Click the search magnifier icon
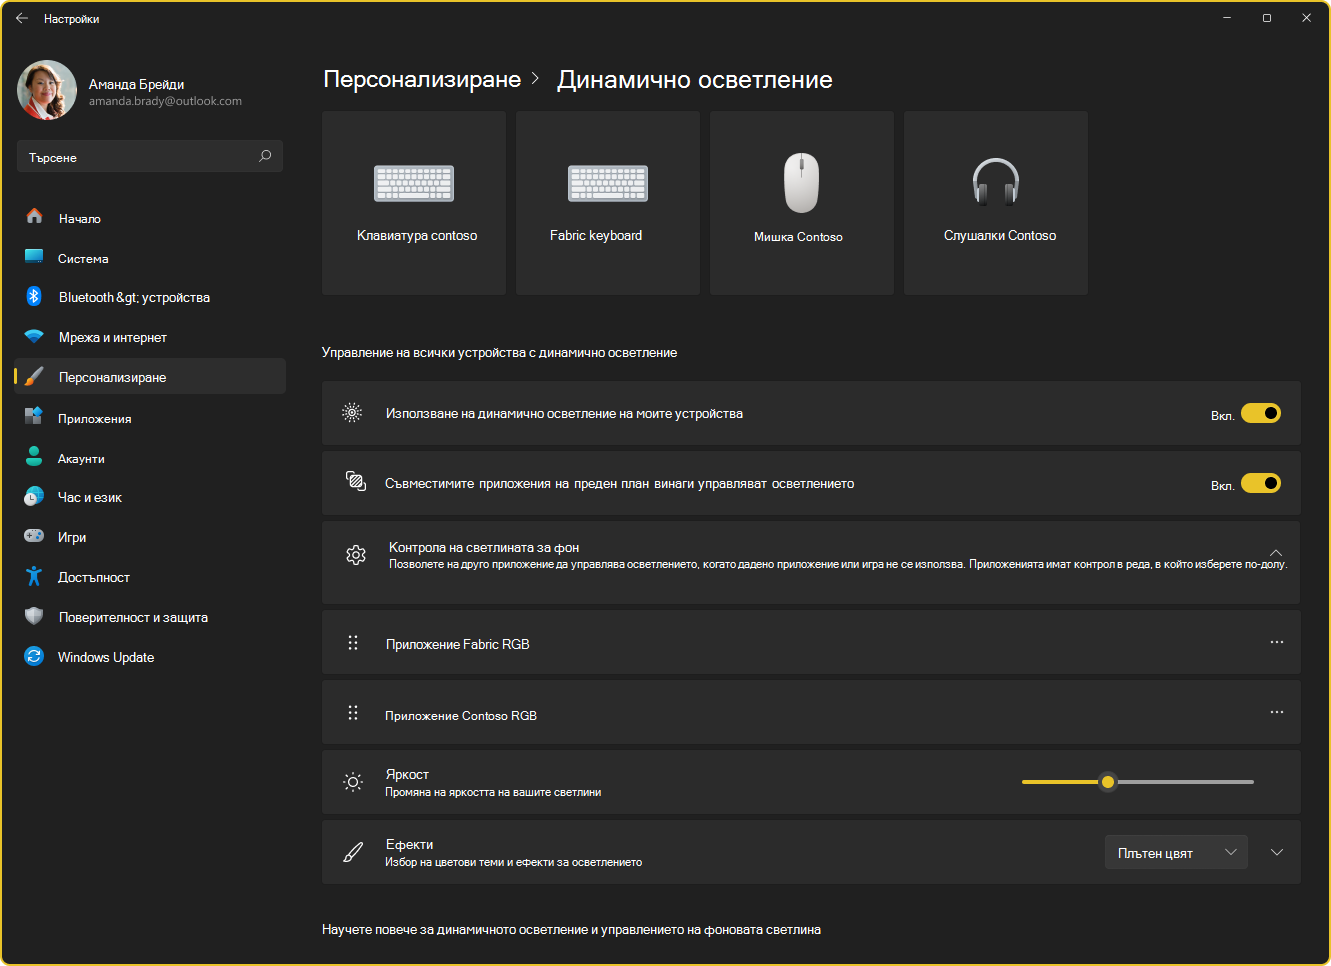This screenshot has height=966, width=1331. pyautogui.click(x=265, y=156)
